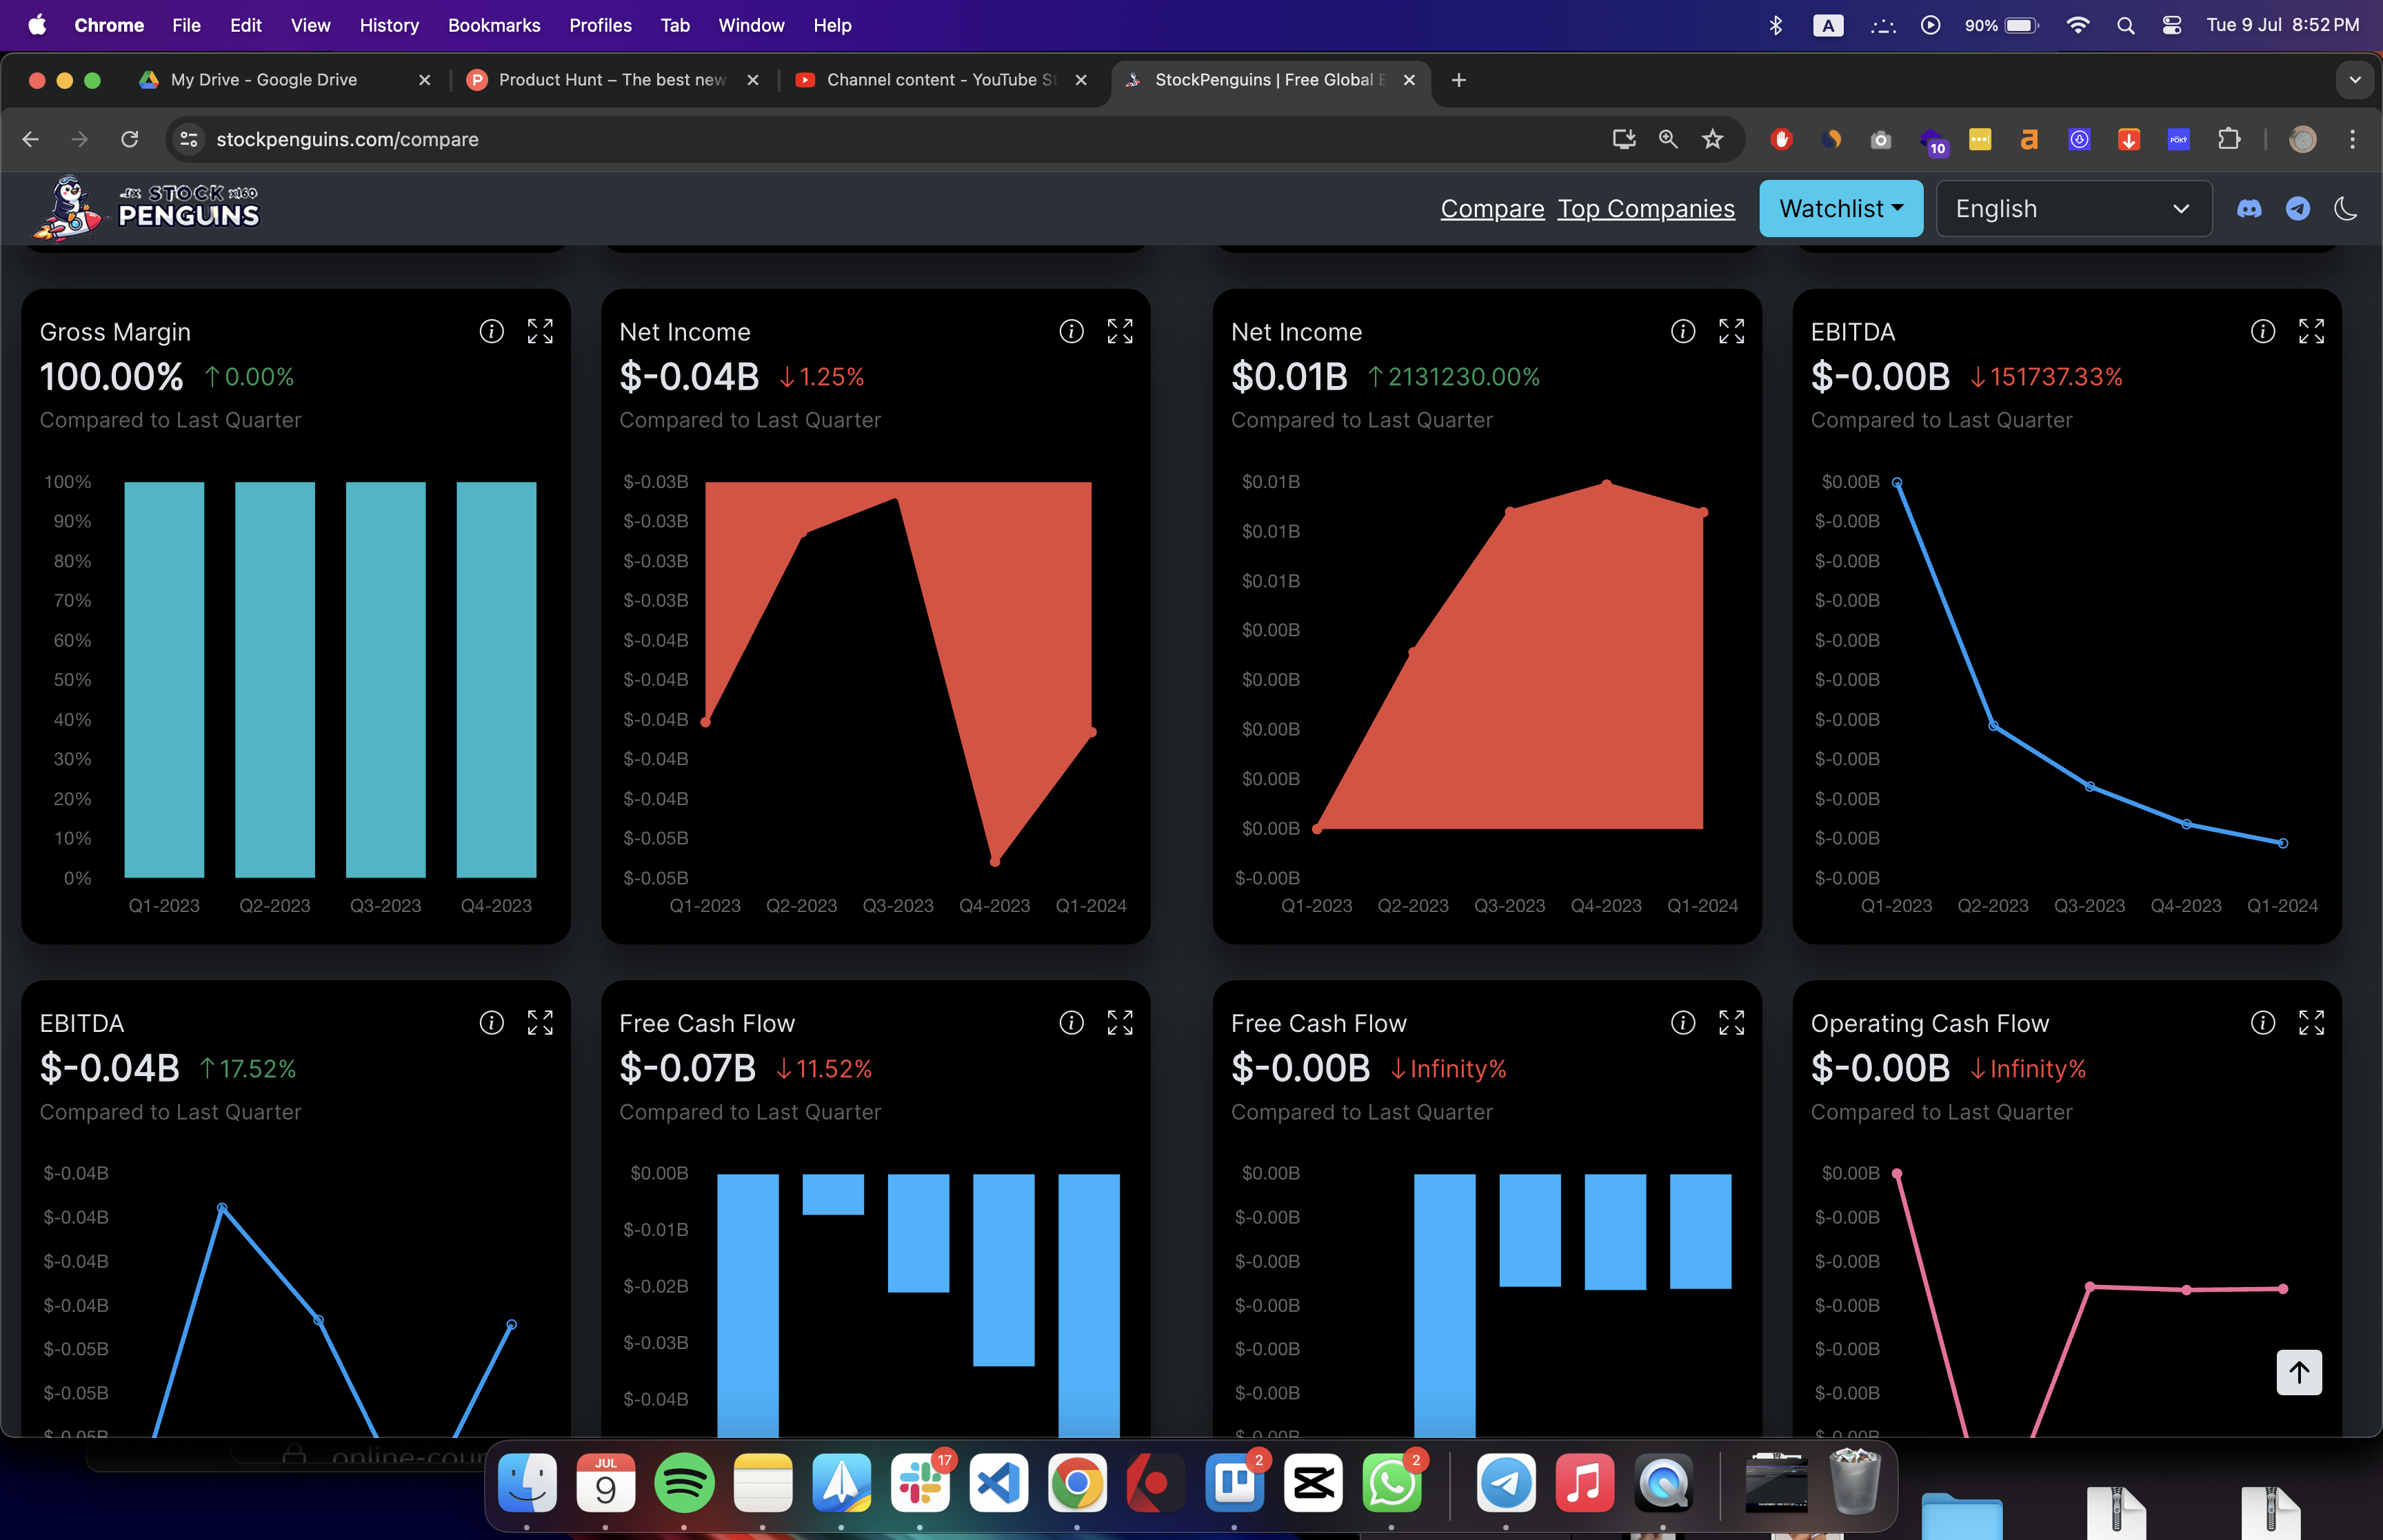Open info icon on Operating Cash Flow card
Screen dimensions: 2383x1540
pos(2263,1022)
